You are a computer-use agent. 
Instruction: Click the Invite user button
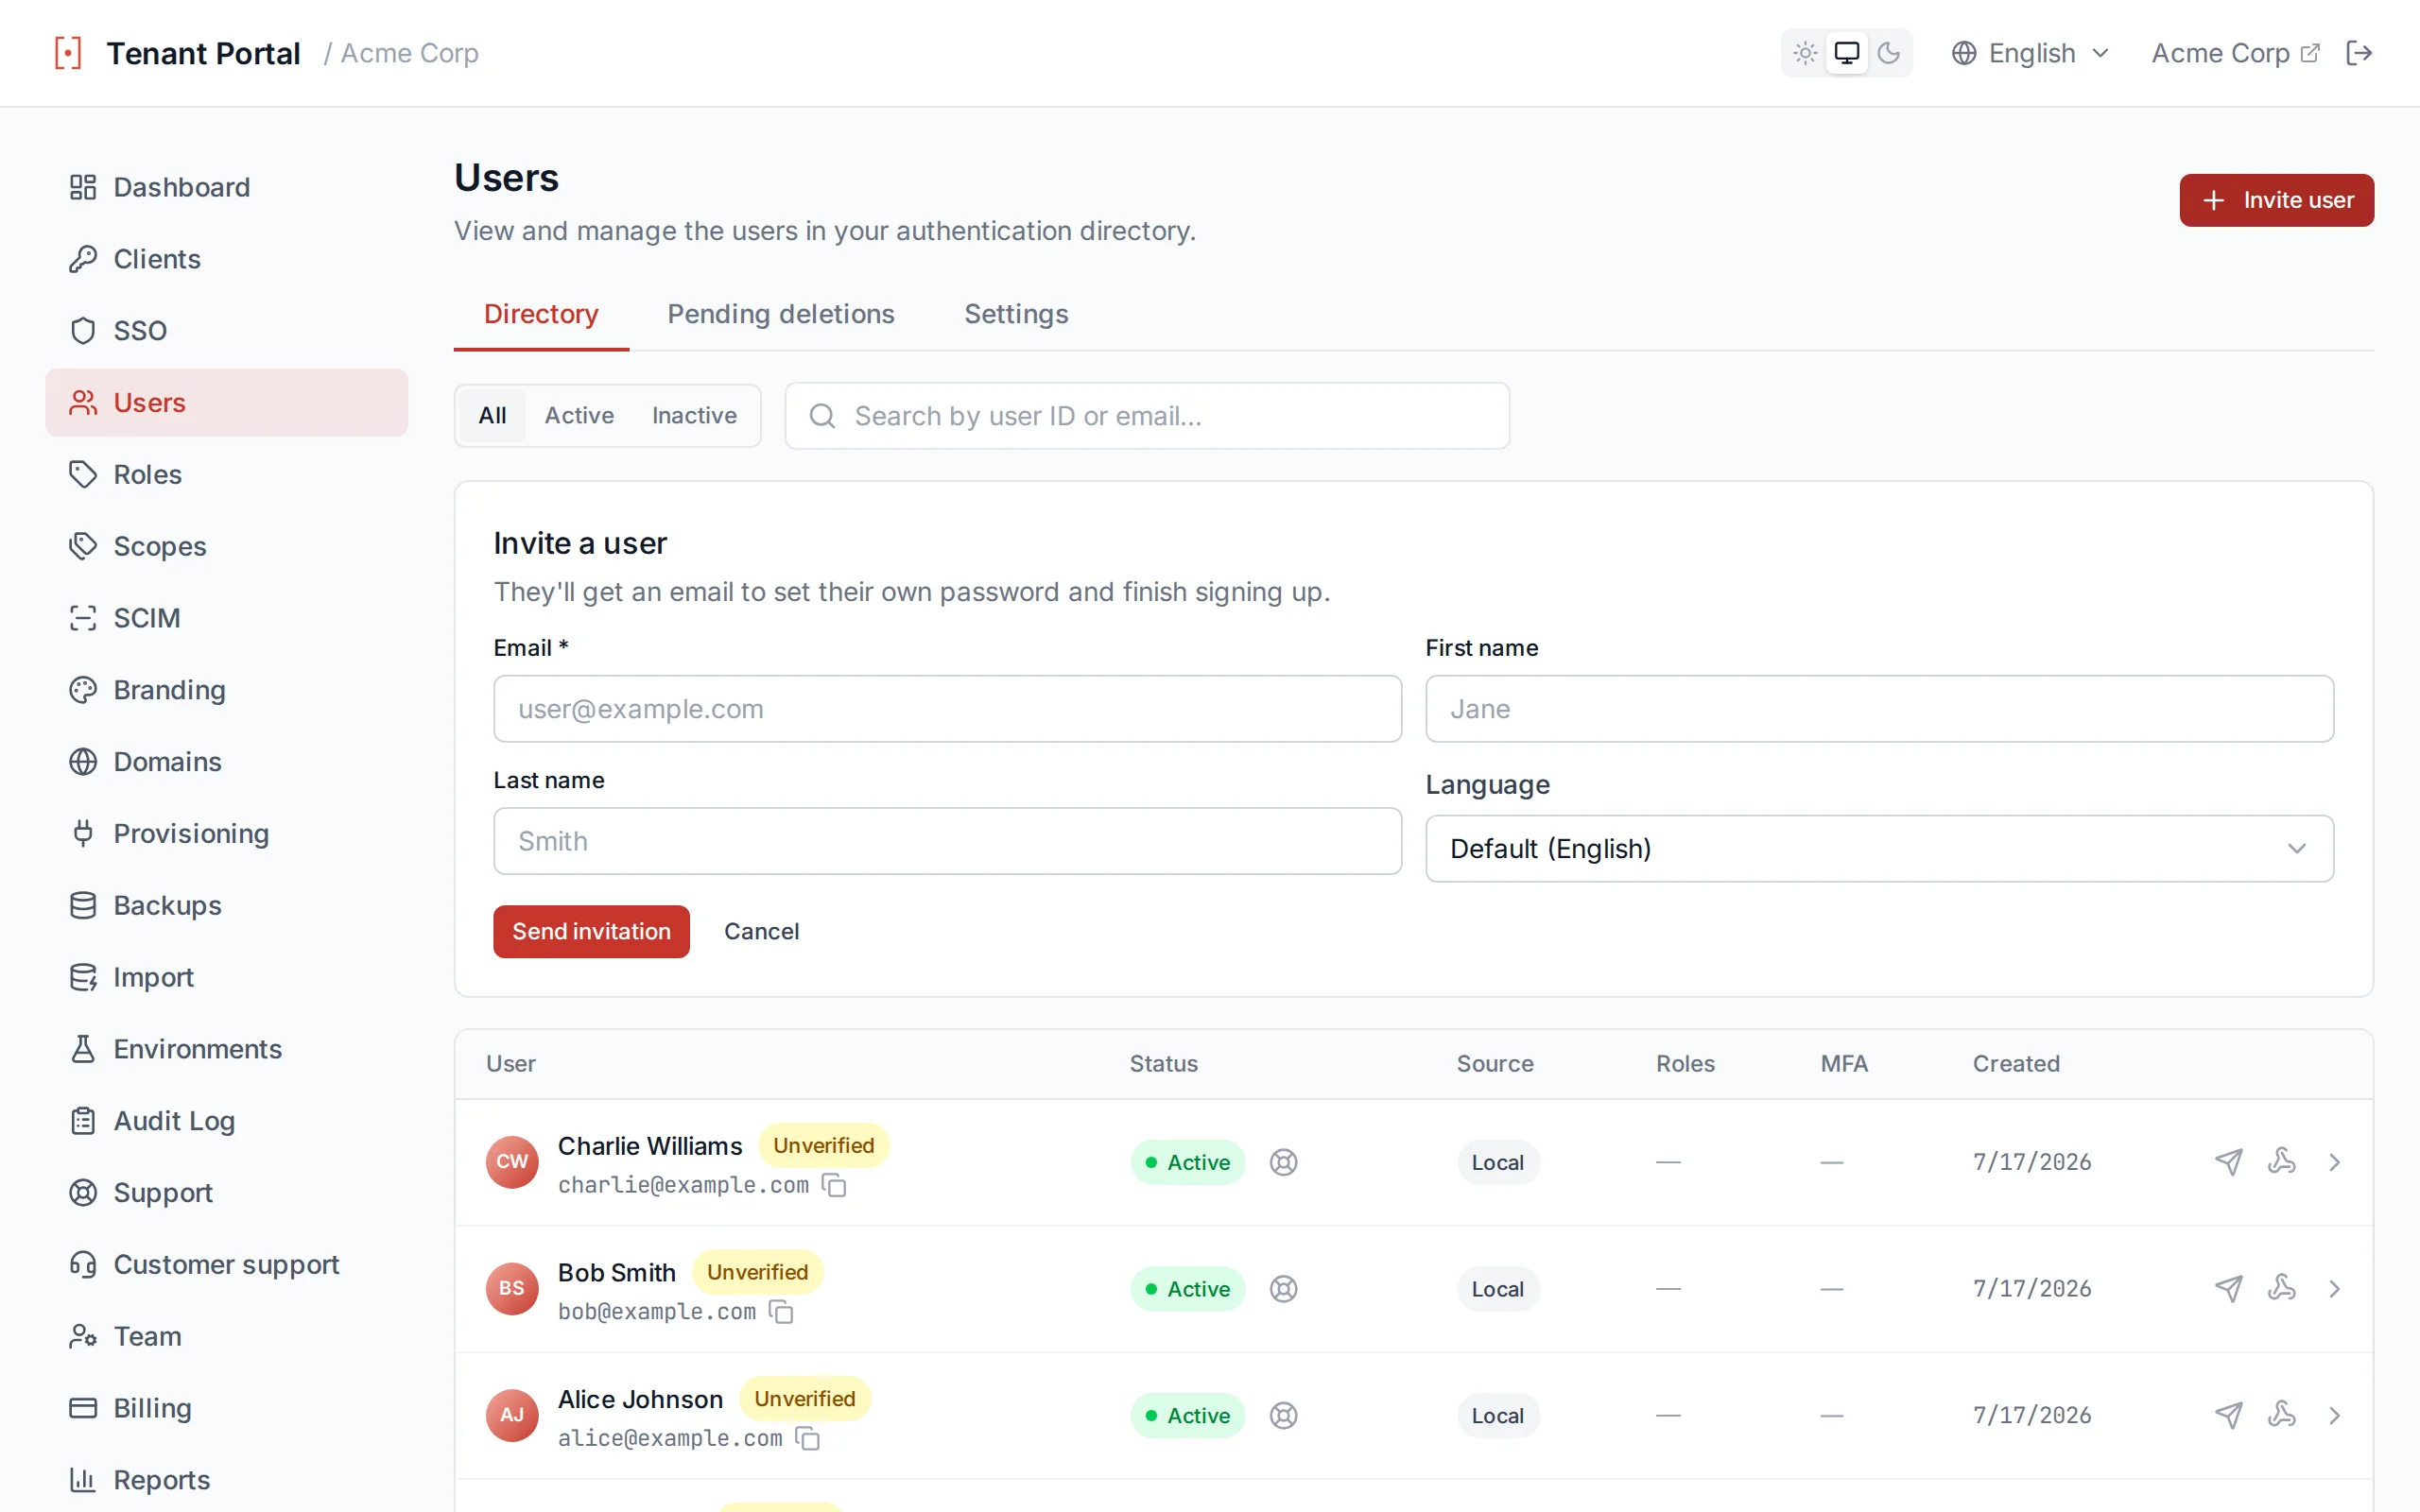2276,200
